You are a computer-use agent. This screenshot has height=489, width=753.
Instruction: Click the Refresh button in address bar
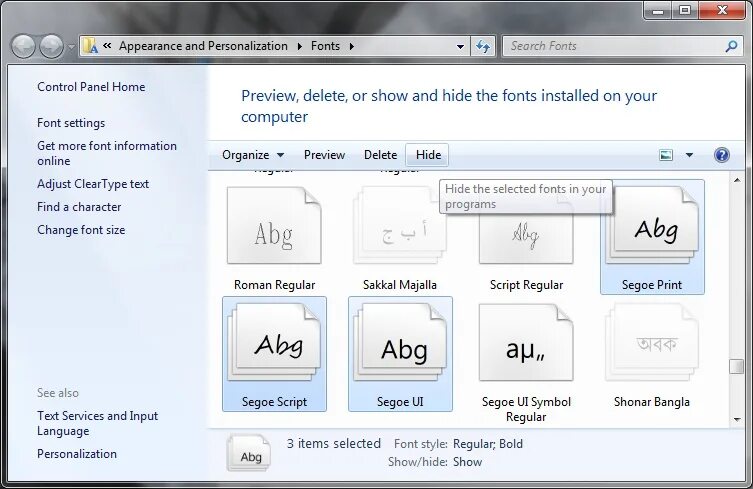point(483,47)
